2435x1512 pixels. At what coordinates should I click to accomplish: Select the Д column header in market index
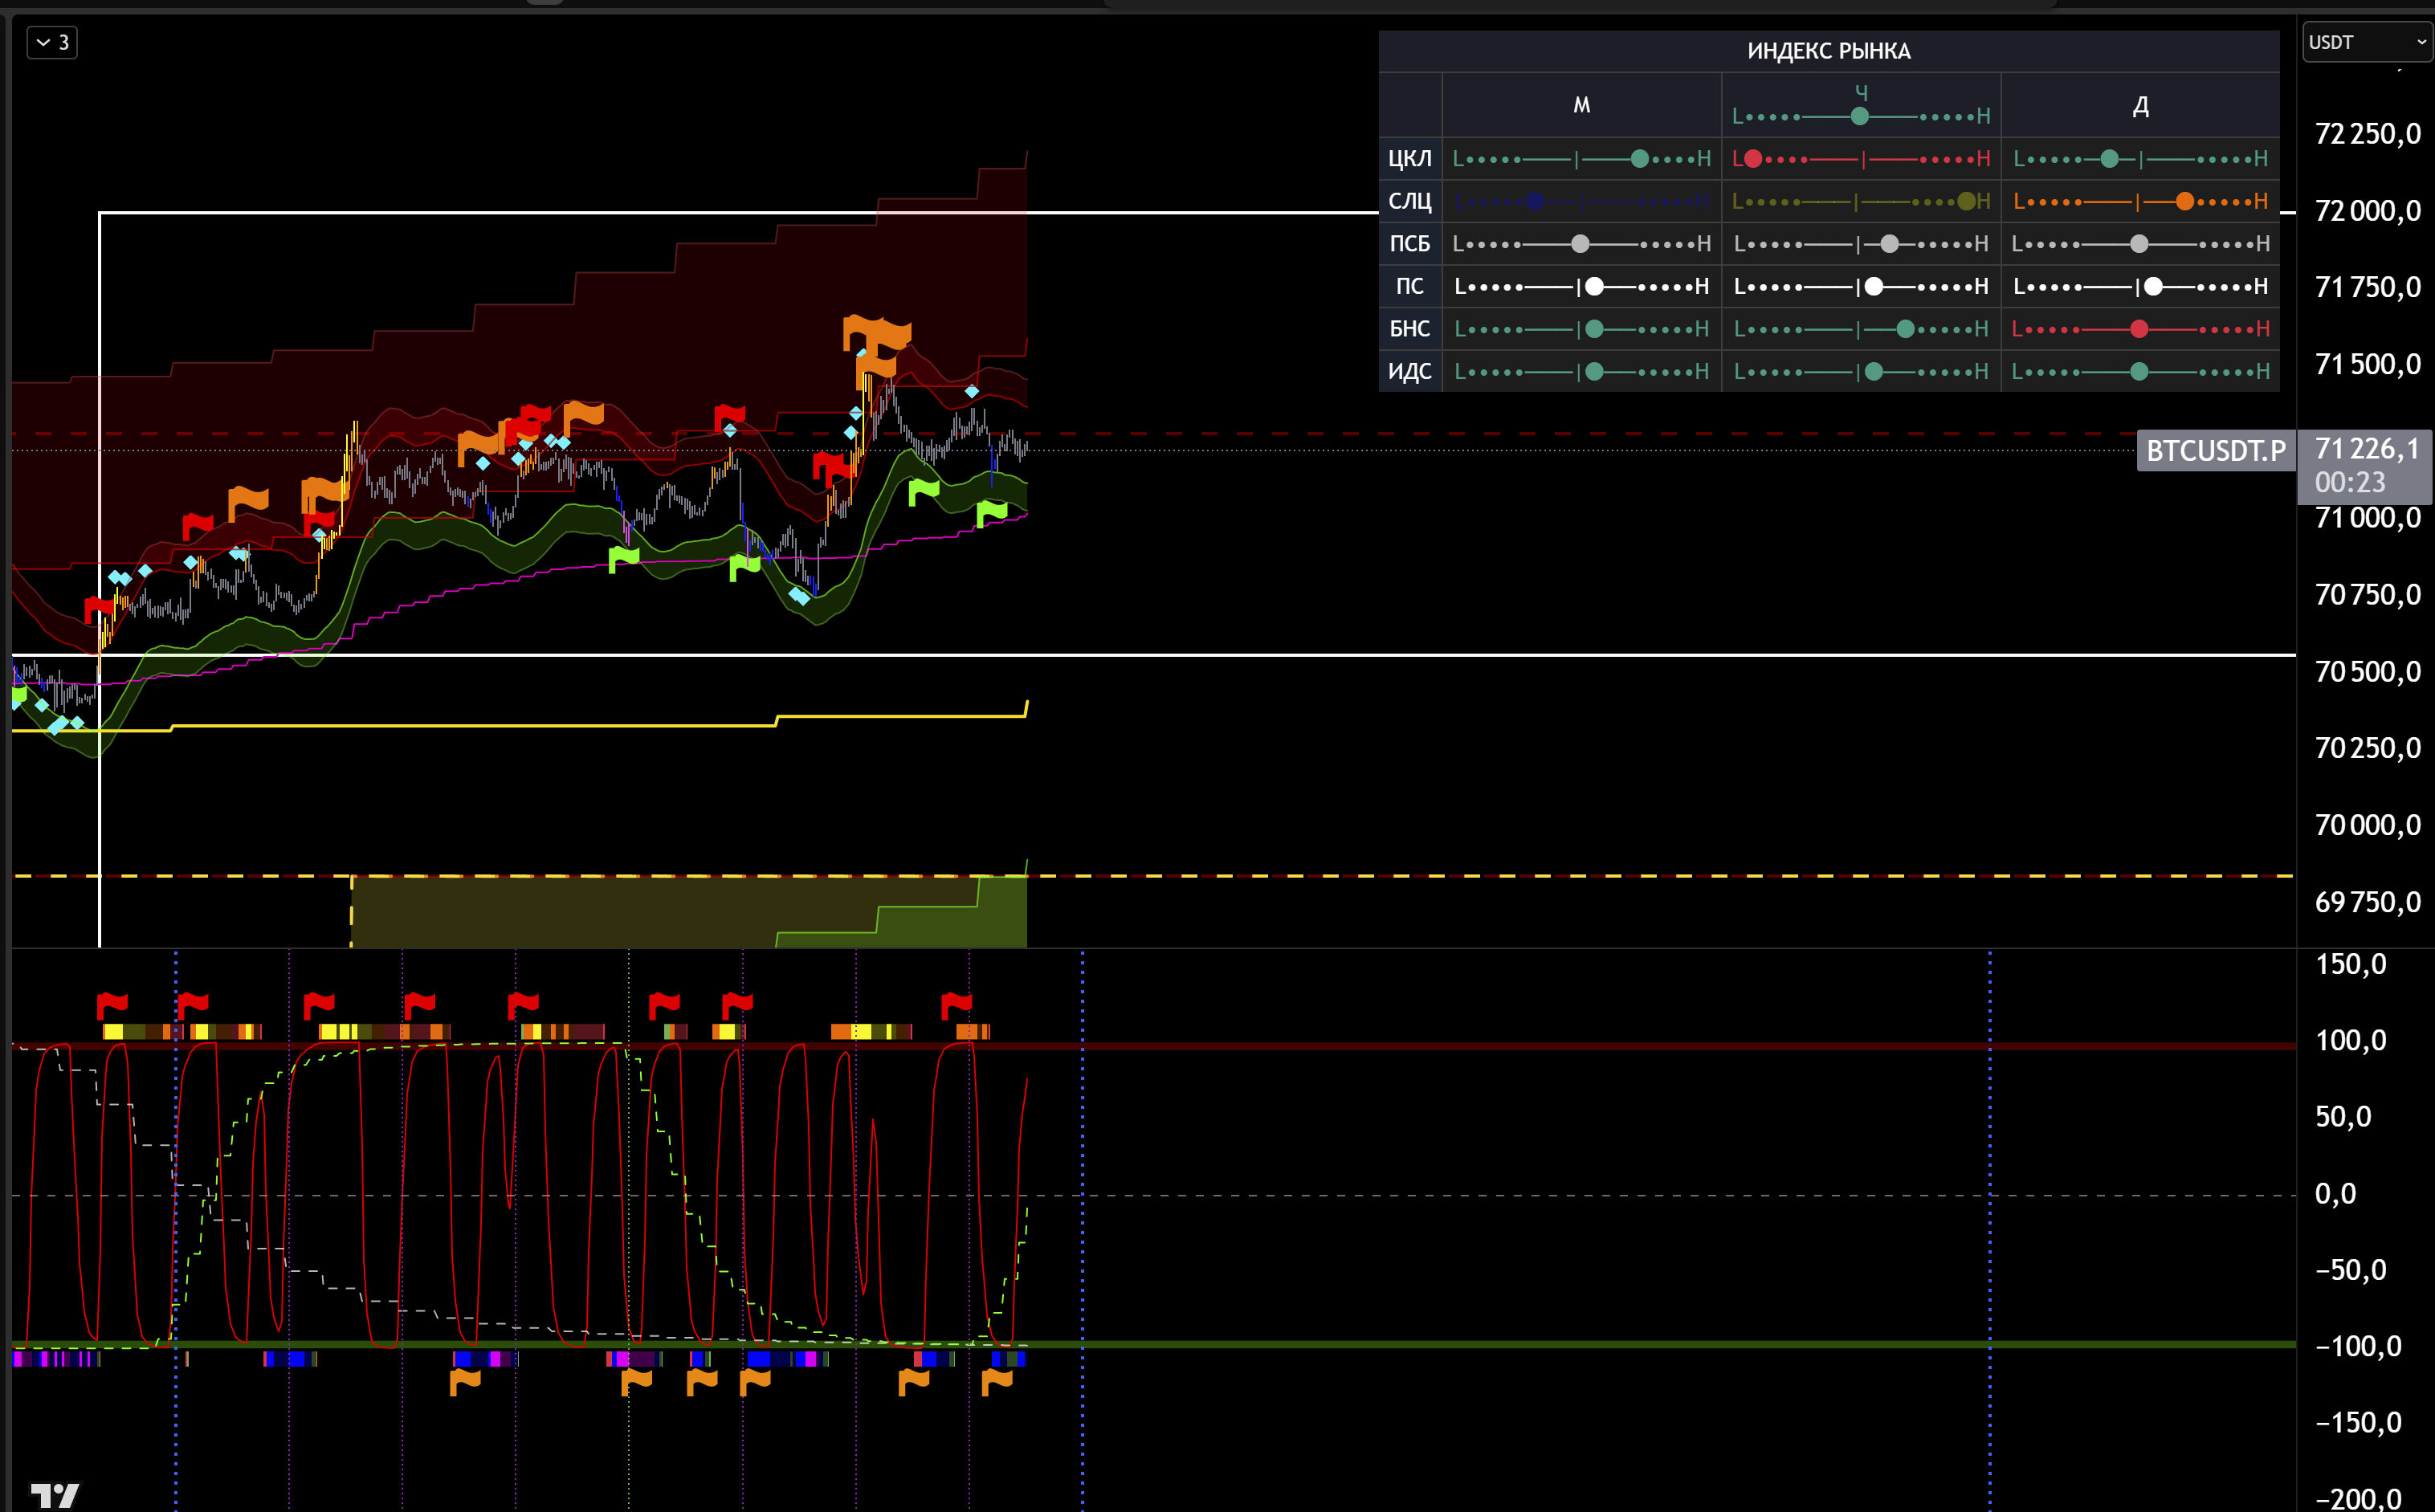tap(2140, 105)
